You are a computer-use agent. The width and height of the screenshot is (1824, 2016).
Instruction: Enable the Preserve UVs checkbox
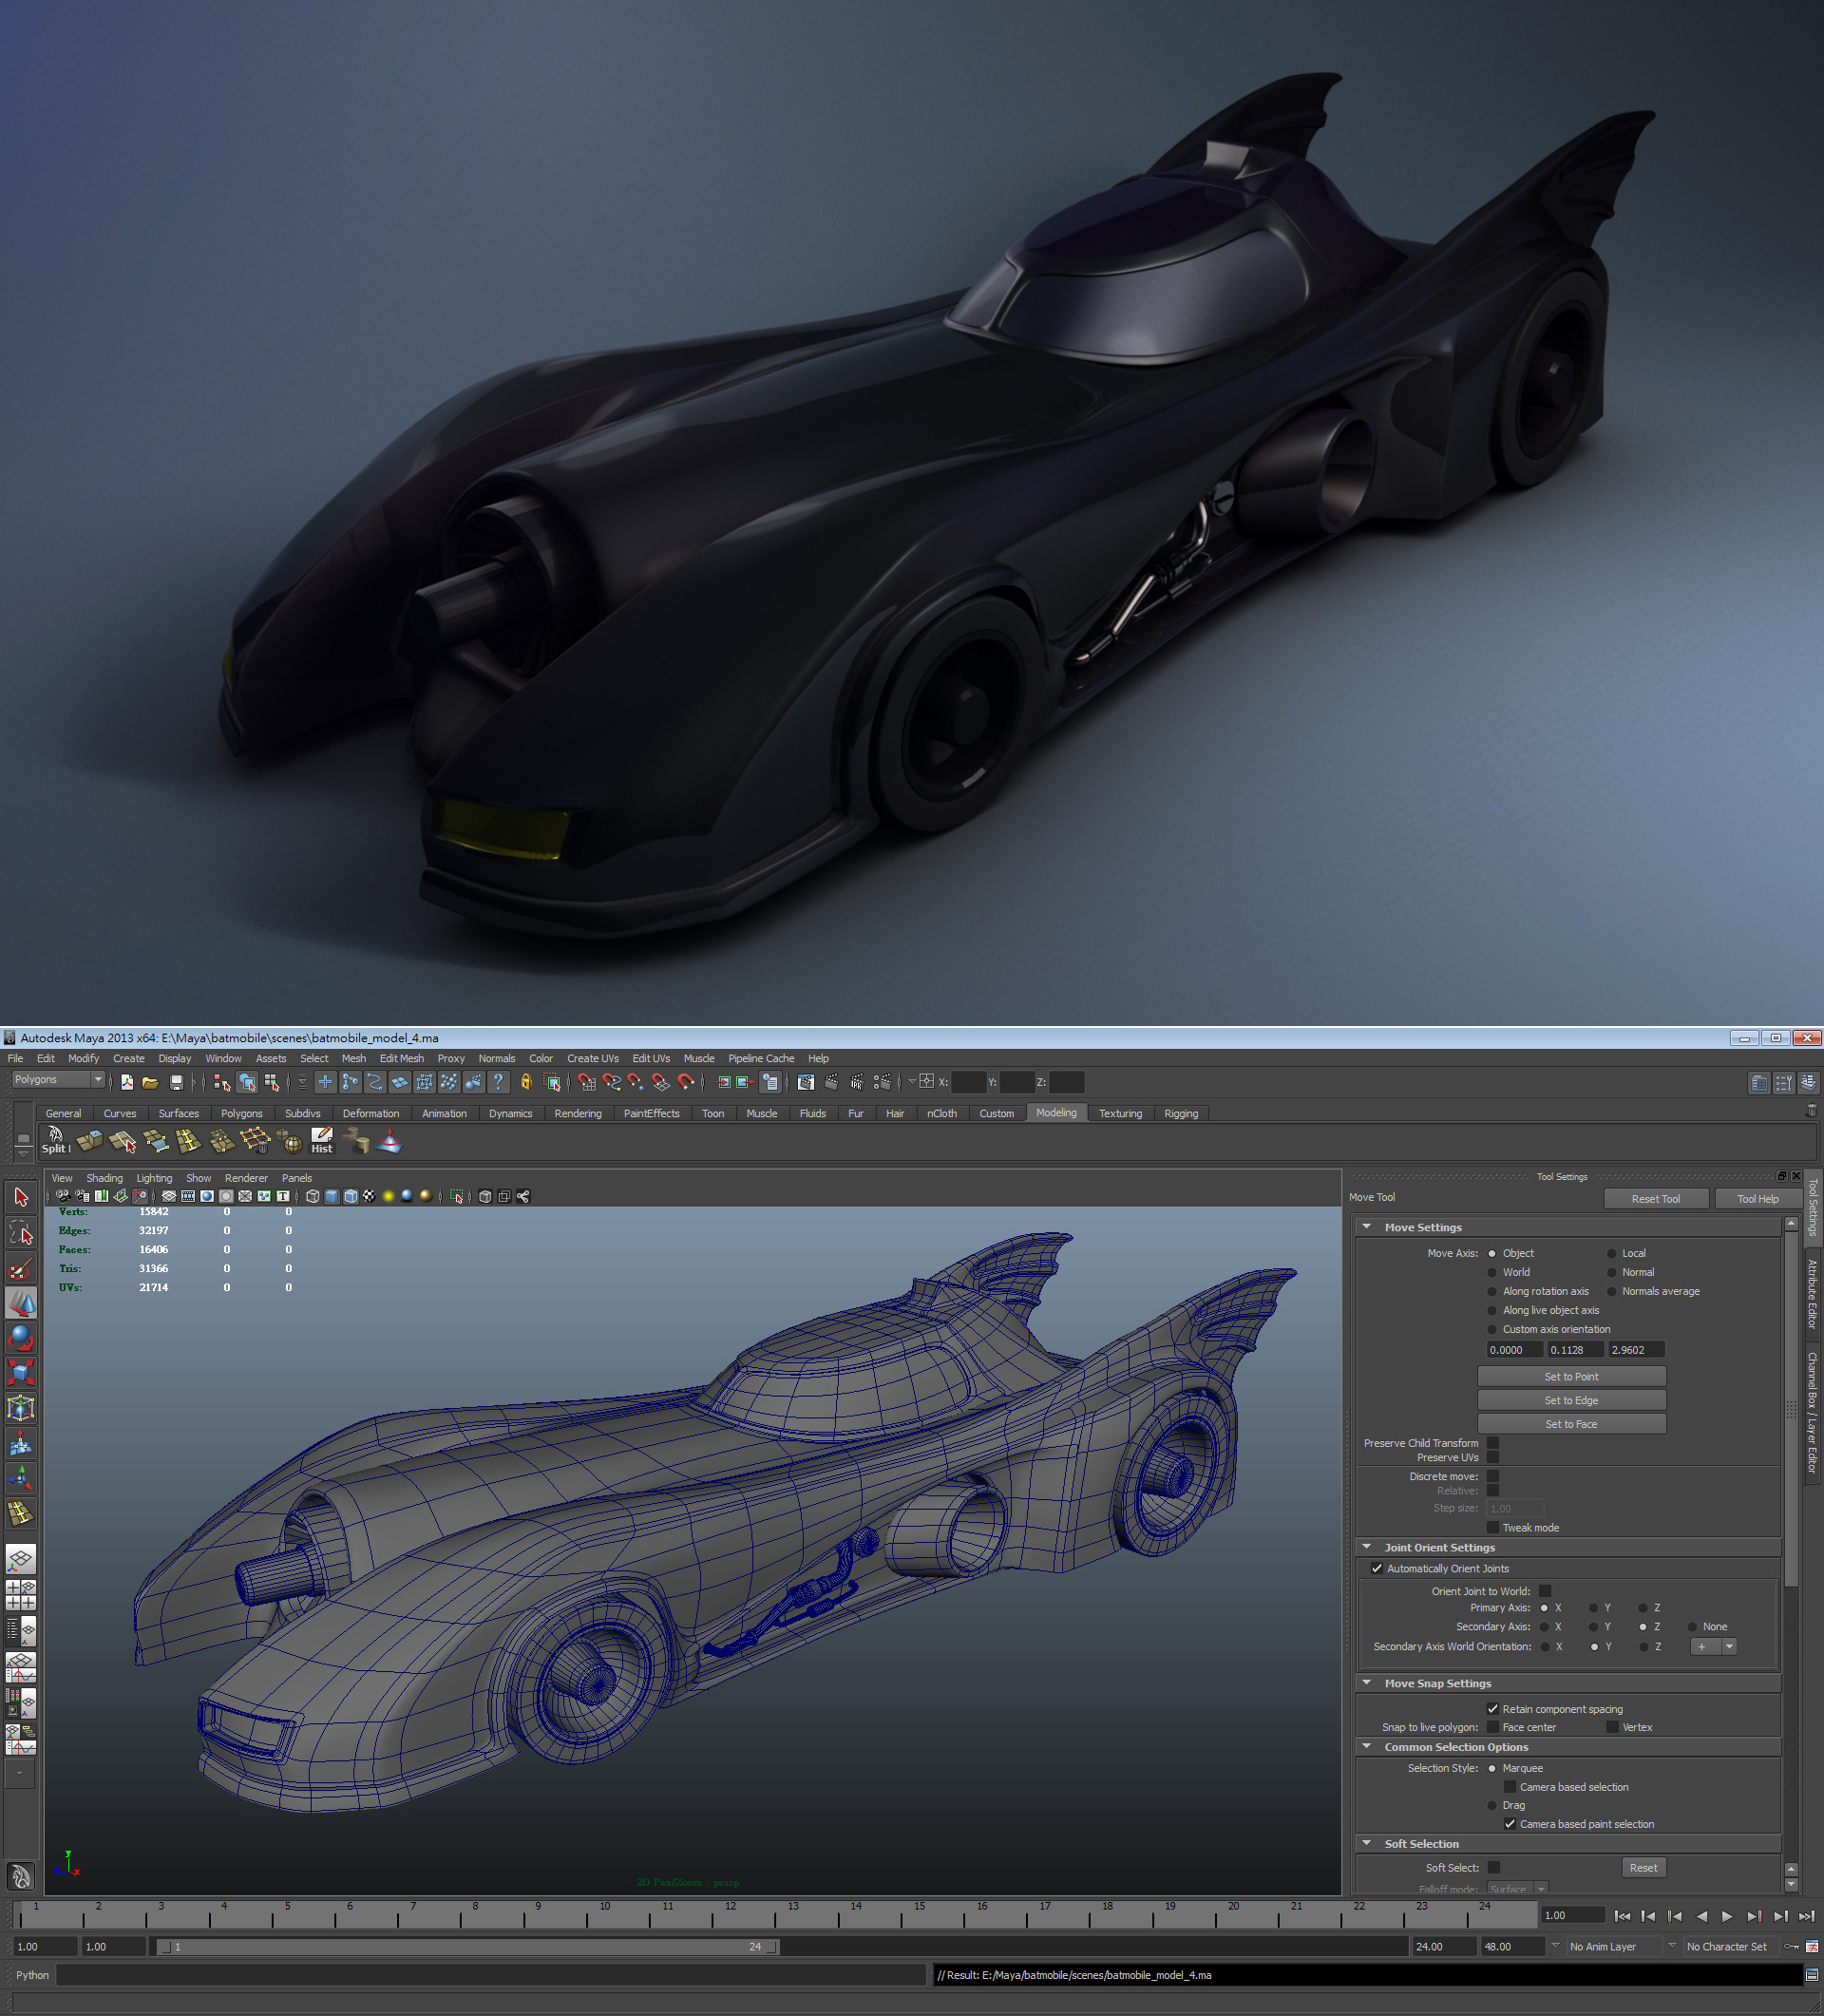tap(1492, 1457)
